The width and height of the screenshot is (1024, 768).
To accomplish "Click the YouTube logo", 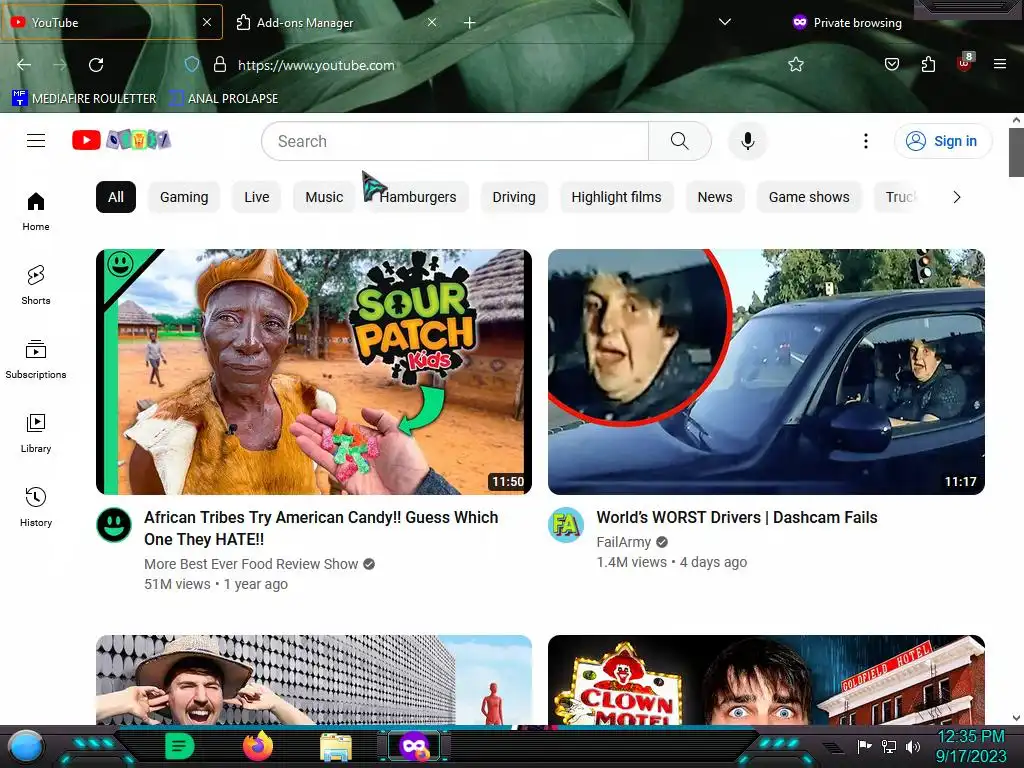I will point(121,140).
